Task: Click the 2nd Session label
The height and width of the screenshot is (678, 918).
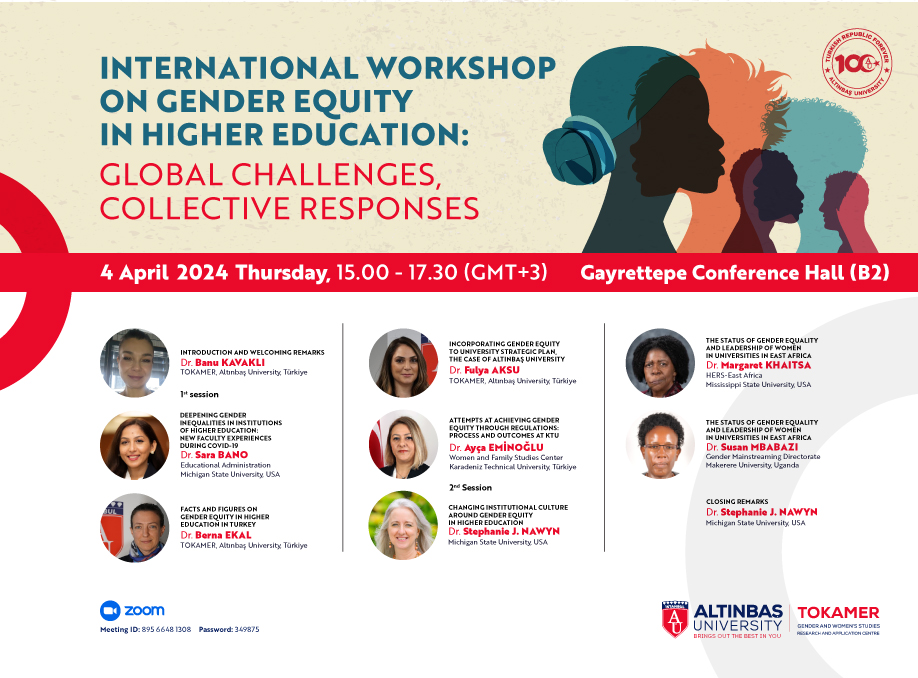Action: pos(470,487)
